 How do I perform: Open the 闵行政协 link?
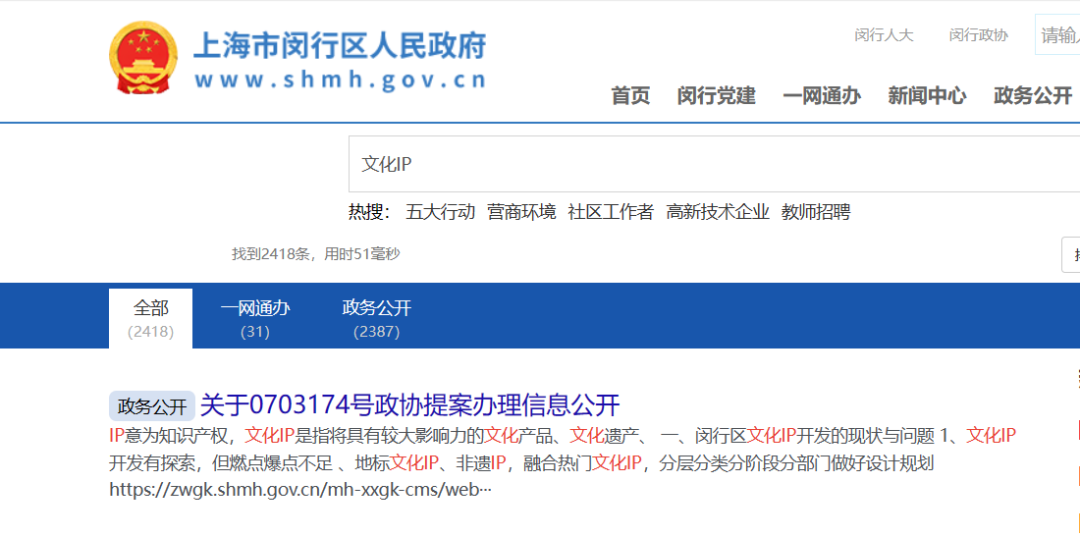(978, 35)
